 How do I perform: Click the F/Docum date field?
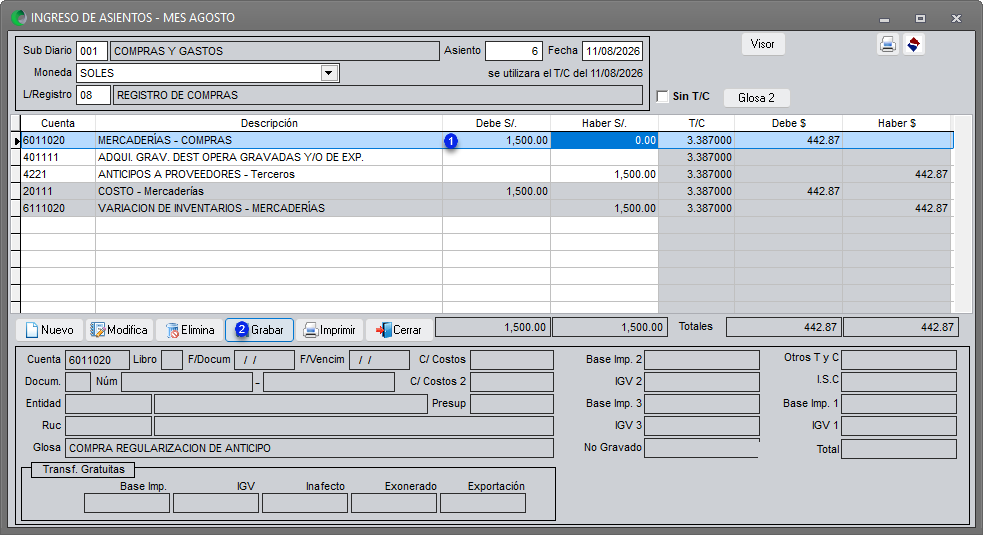pyautogui.click(x=264, y=360)
